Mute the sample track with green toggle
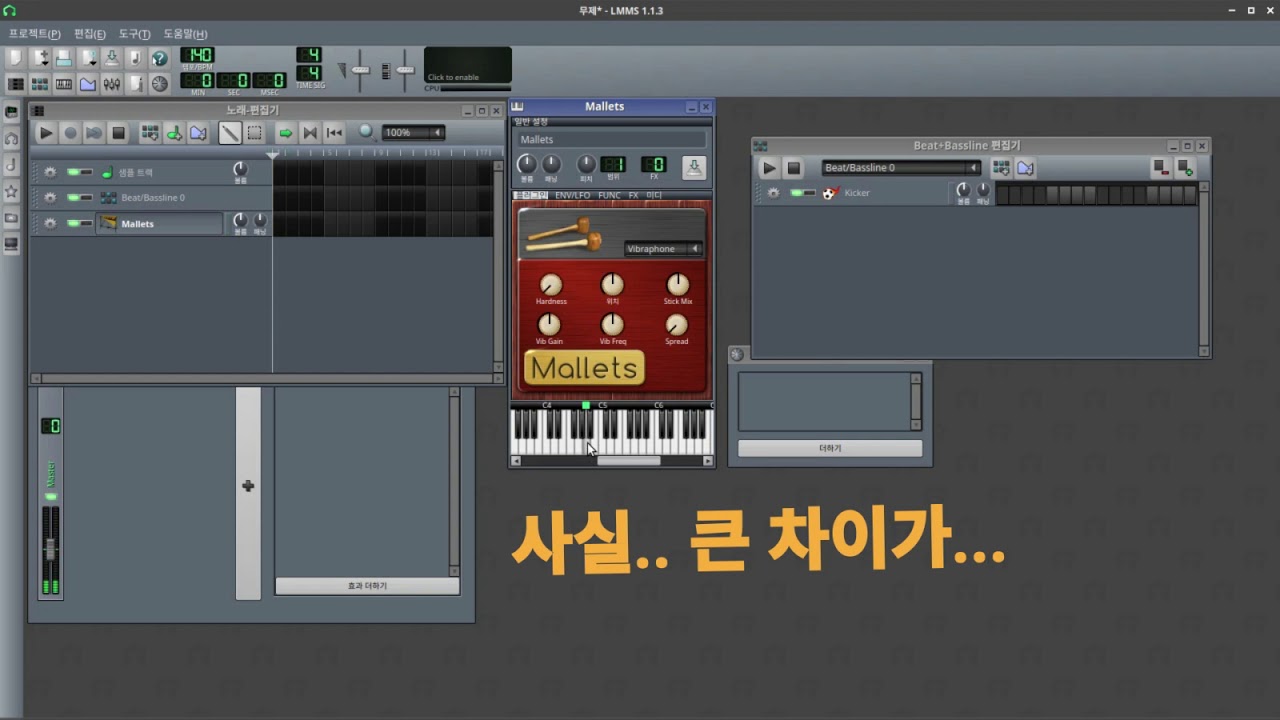Image resolution: width=1280 pixels, height=720 pixels. point(74,172)
